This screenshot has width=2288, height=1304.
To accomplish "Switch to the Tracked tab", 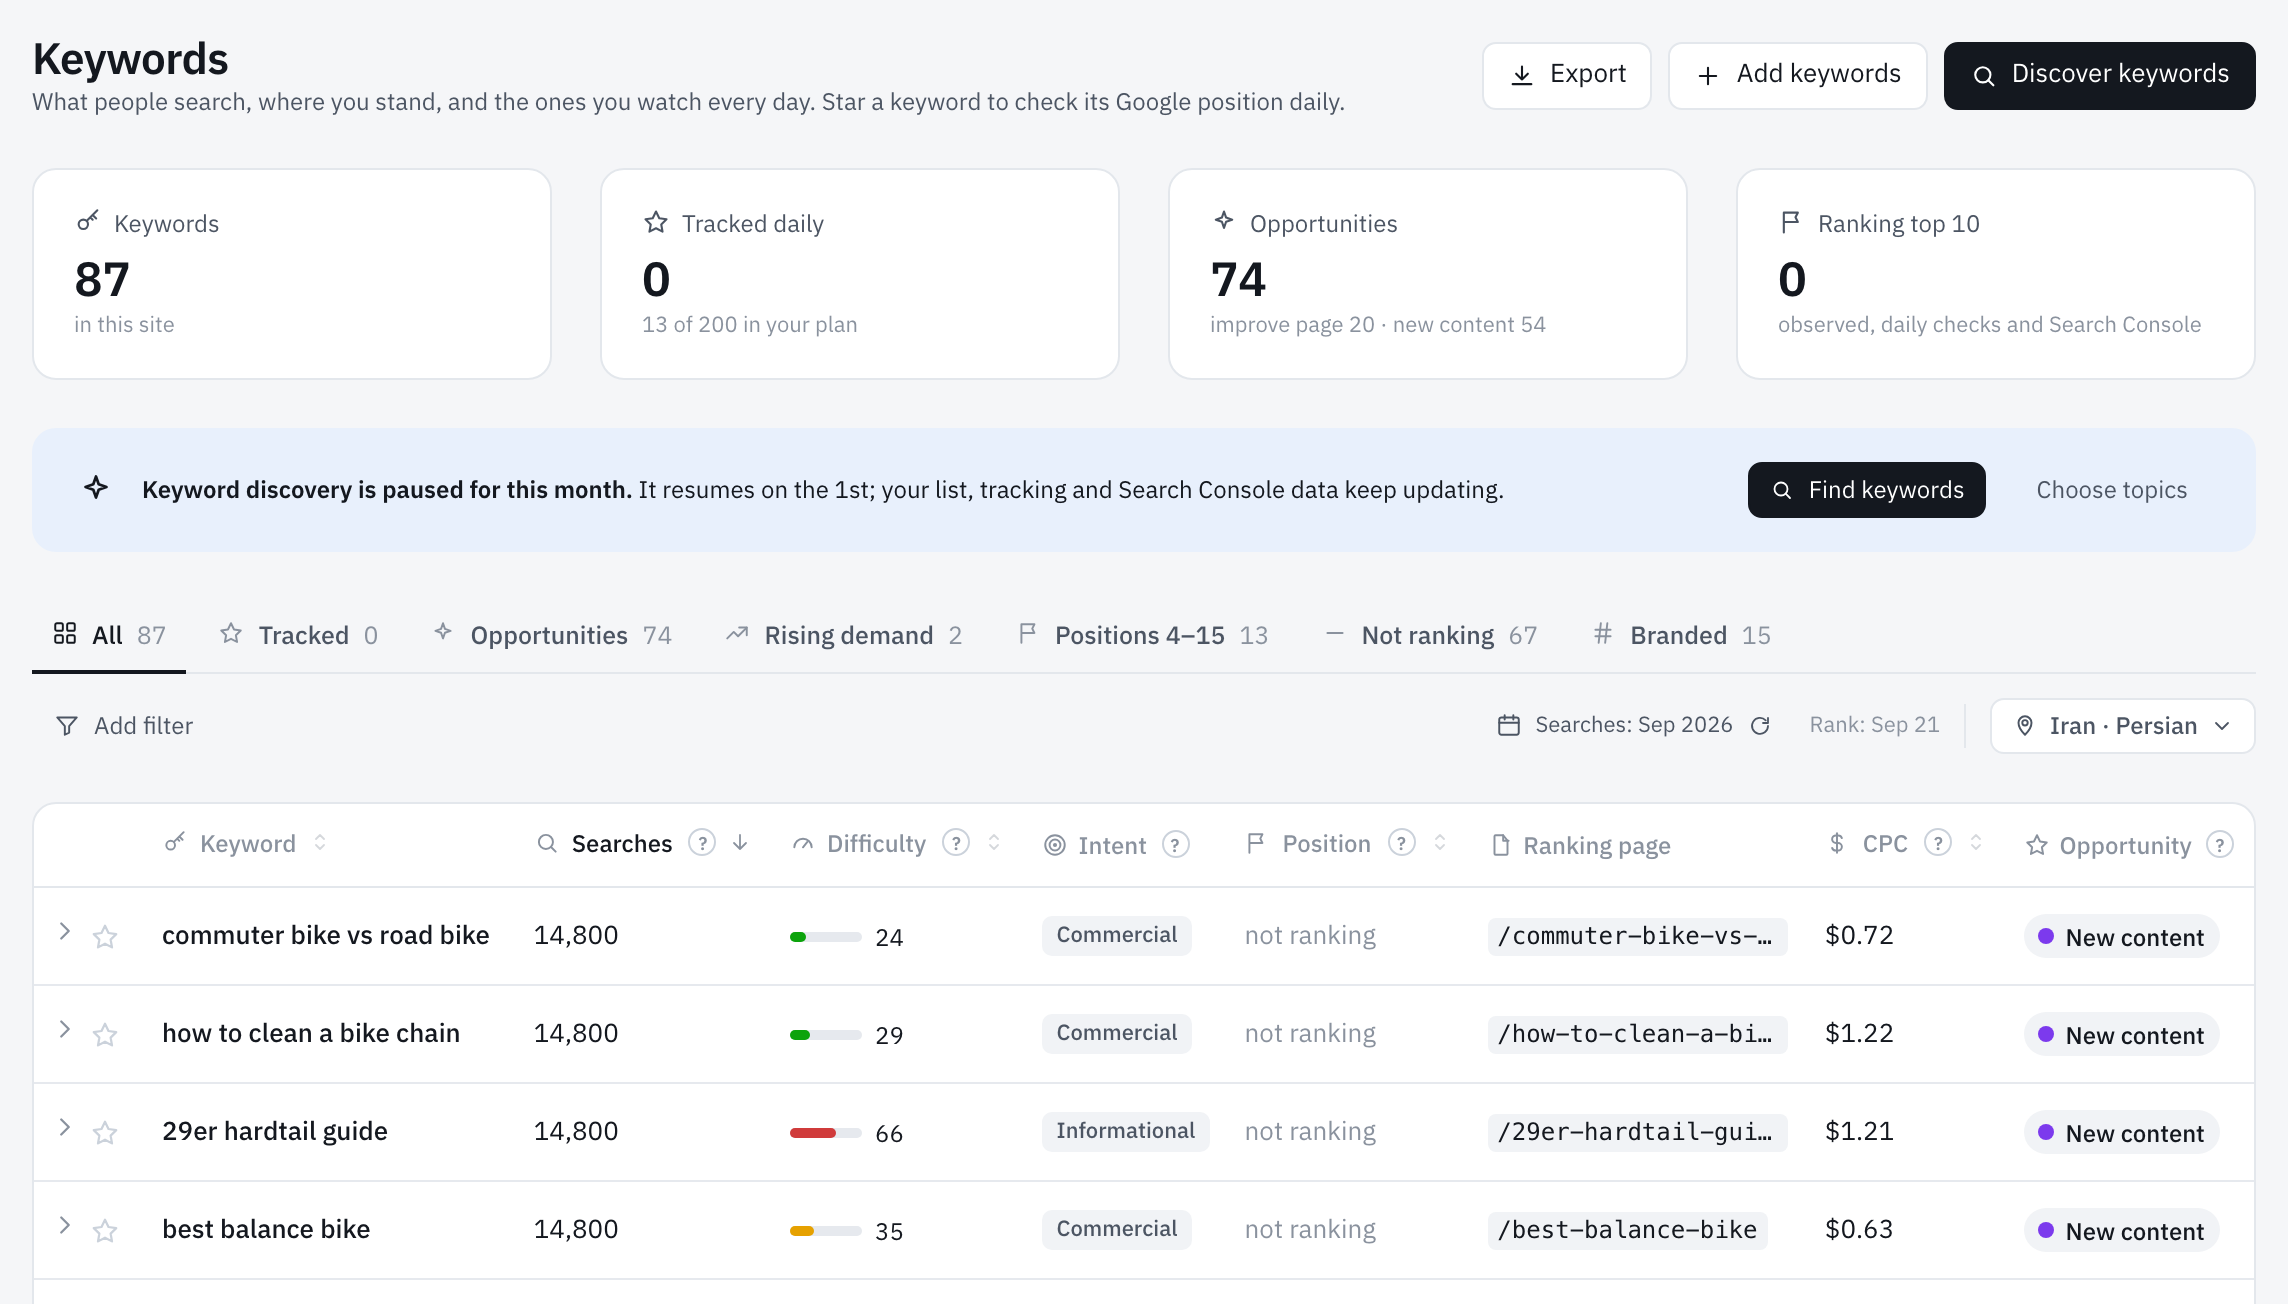I will tap(299, 635).
